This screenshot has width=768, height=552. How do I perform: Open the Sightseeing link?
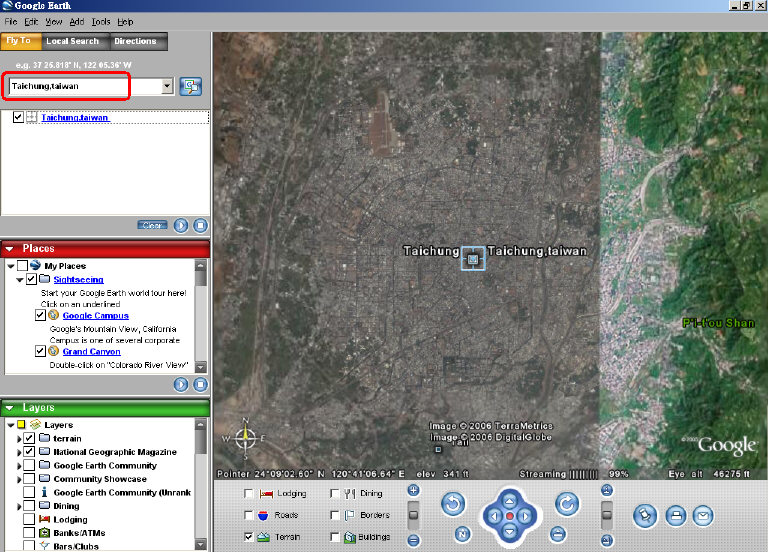click(x=78, y=280)
